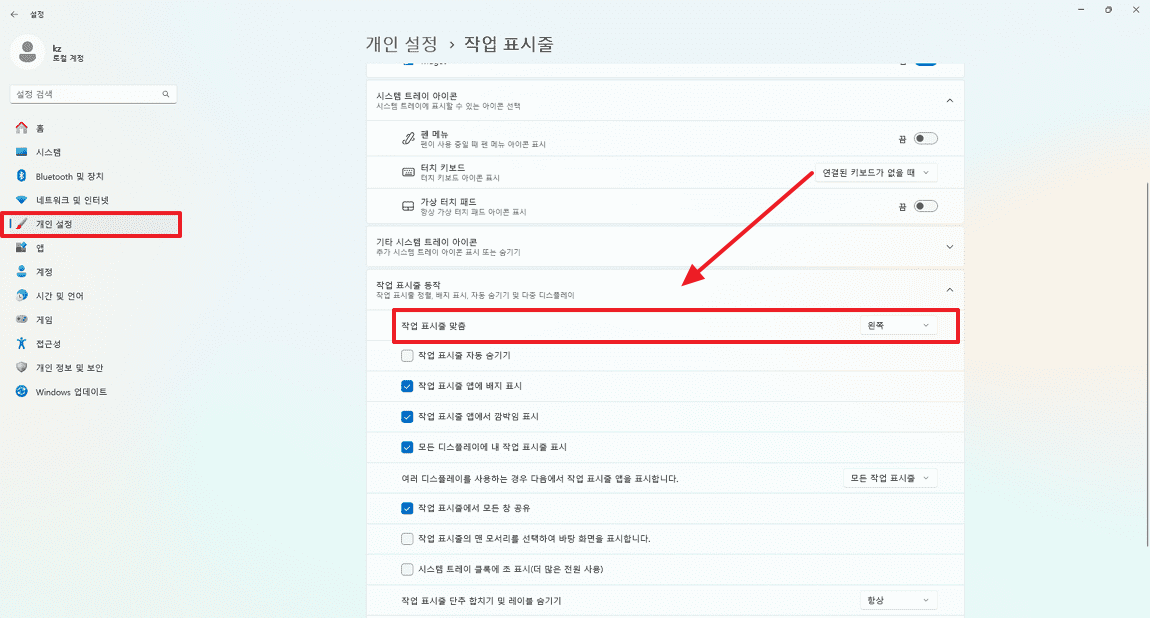Viewport: 1150px width, 618px height.
Task: Enable 작업 표시줄 자동 숨기기 checkbox
Action: [407, 356]
